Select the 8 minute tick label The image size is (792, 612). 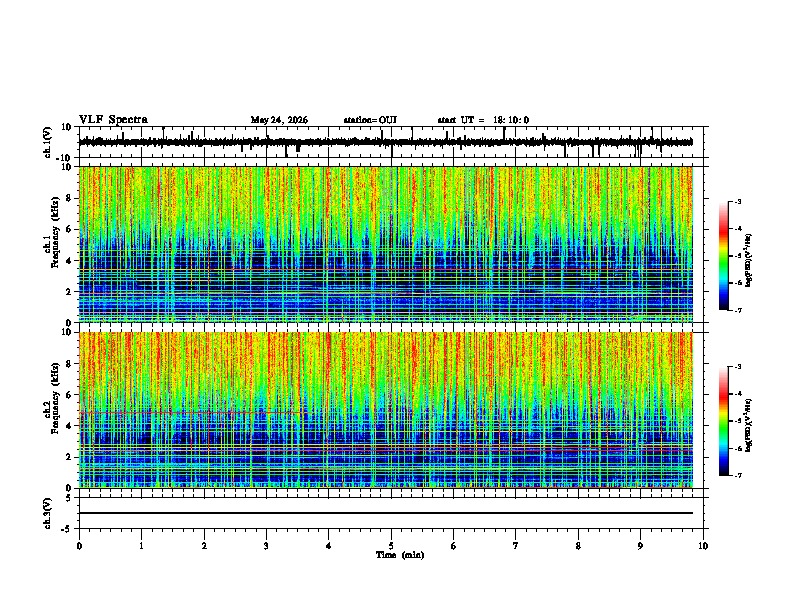(x=578, y=546)
